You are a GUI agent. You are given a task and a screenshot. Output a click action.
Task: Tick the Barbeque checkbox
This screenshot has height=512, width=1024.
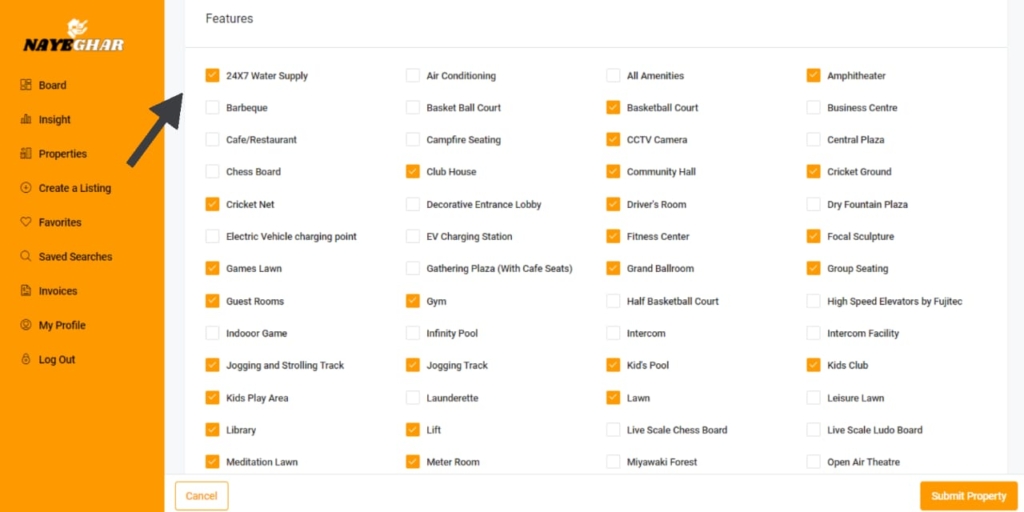tap(212, 107)
